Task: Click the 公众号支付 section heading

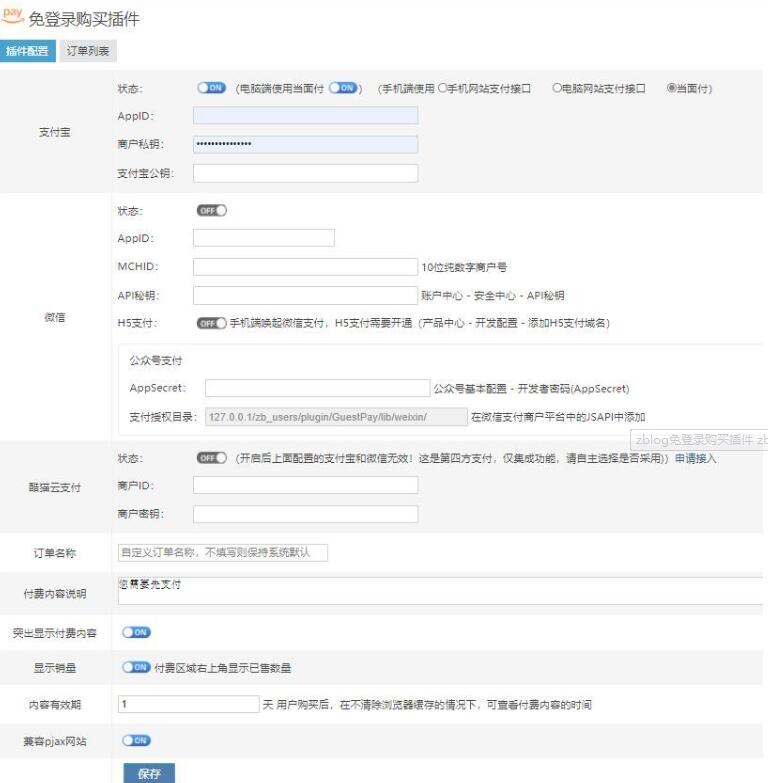Action: [156, 361]
